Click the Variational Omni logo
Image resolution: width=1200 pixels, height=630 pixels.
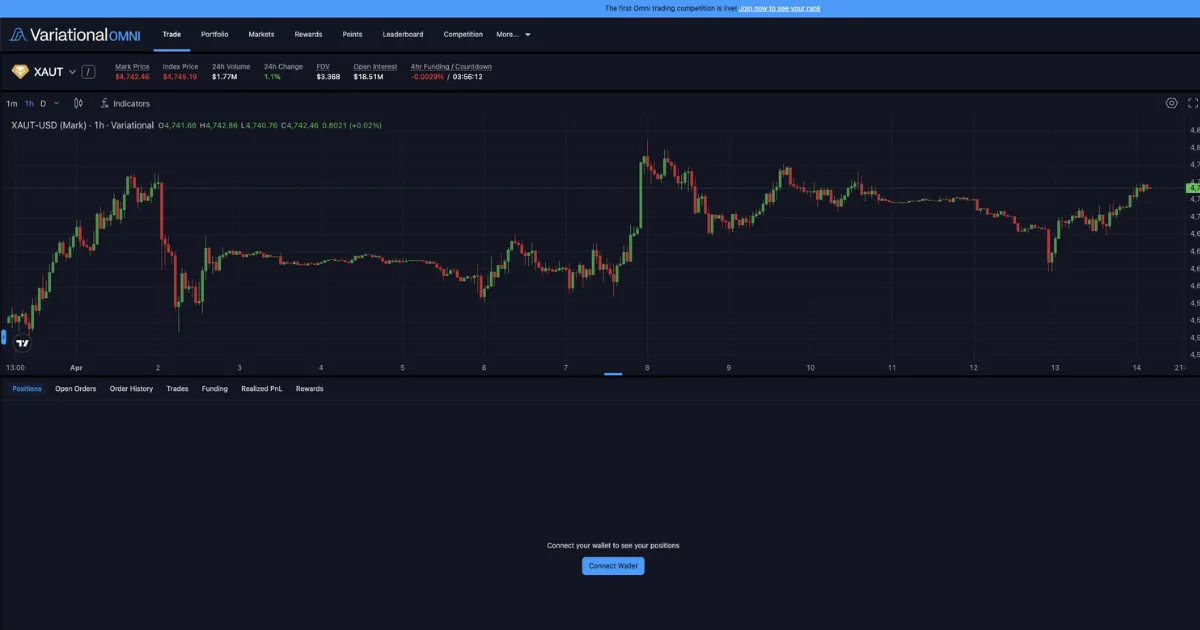(74, 34)
